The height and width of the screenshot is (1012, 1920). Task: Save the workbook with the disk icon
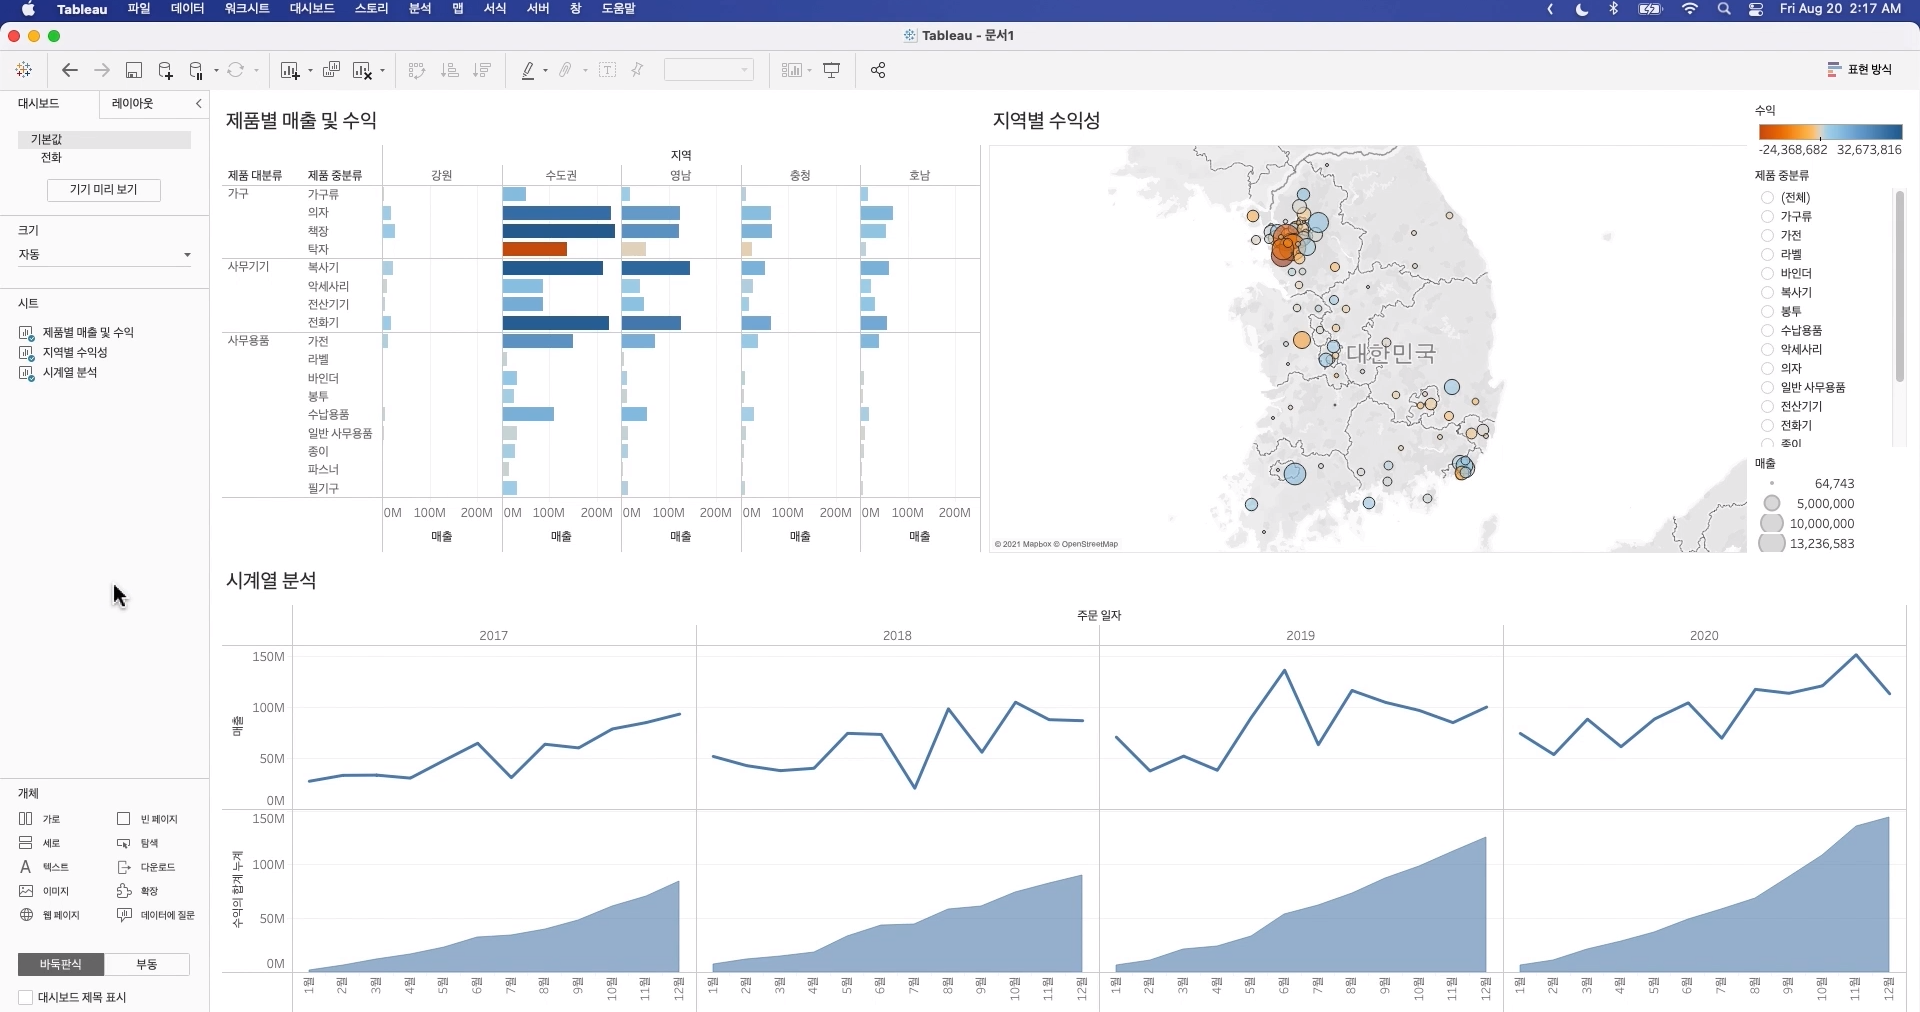tap(134, 70)
